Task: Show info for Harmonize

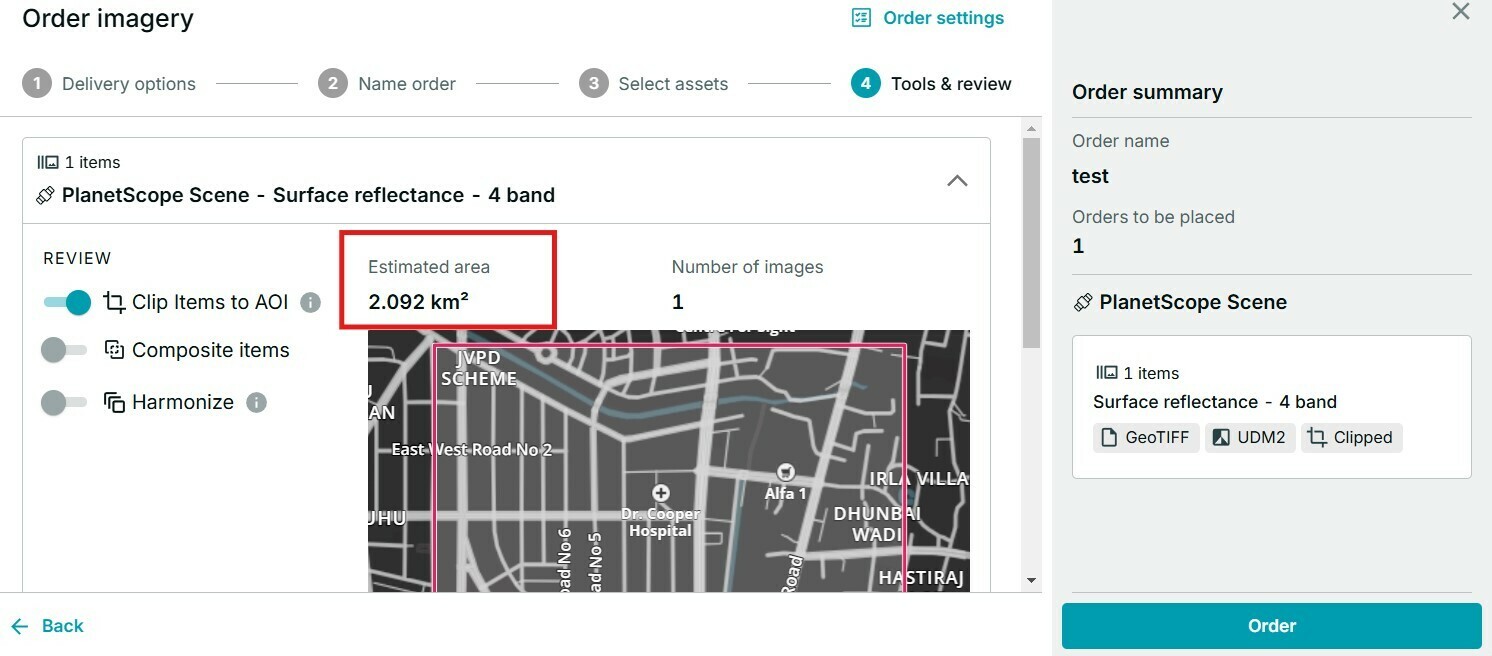Action: pyautogui.click(x=256, y=402)
